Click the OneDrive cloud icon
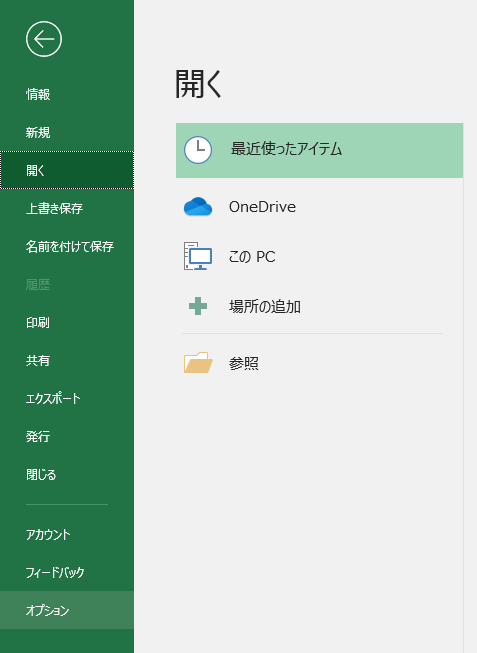 198,207
